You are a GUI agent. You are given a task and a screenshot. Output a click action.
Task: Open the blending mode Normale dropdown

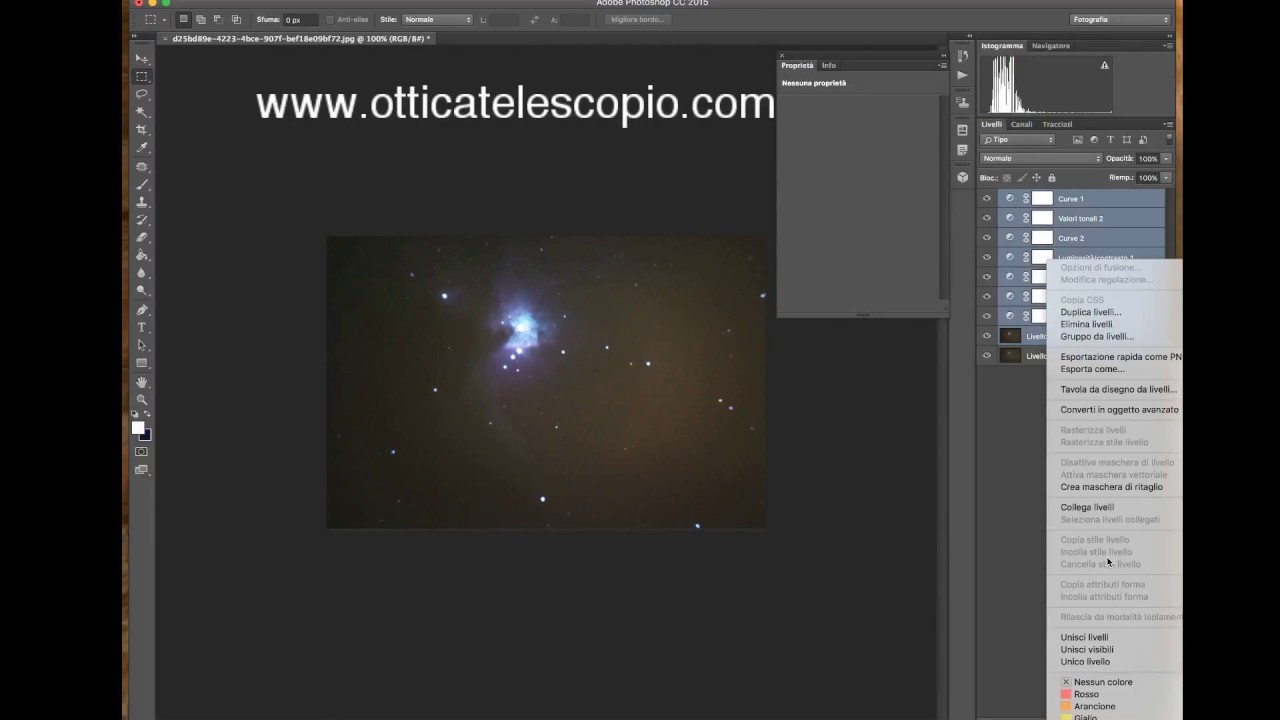tap(1041, 158)
